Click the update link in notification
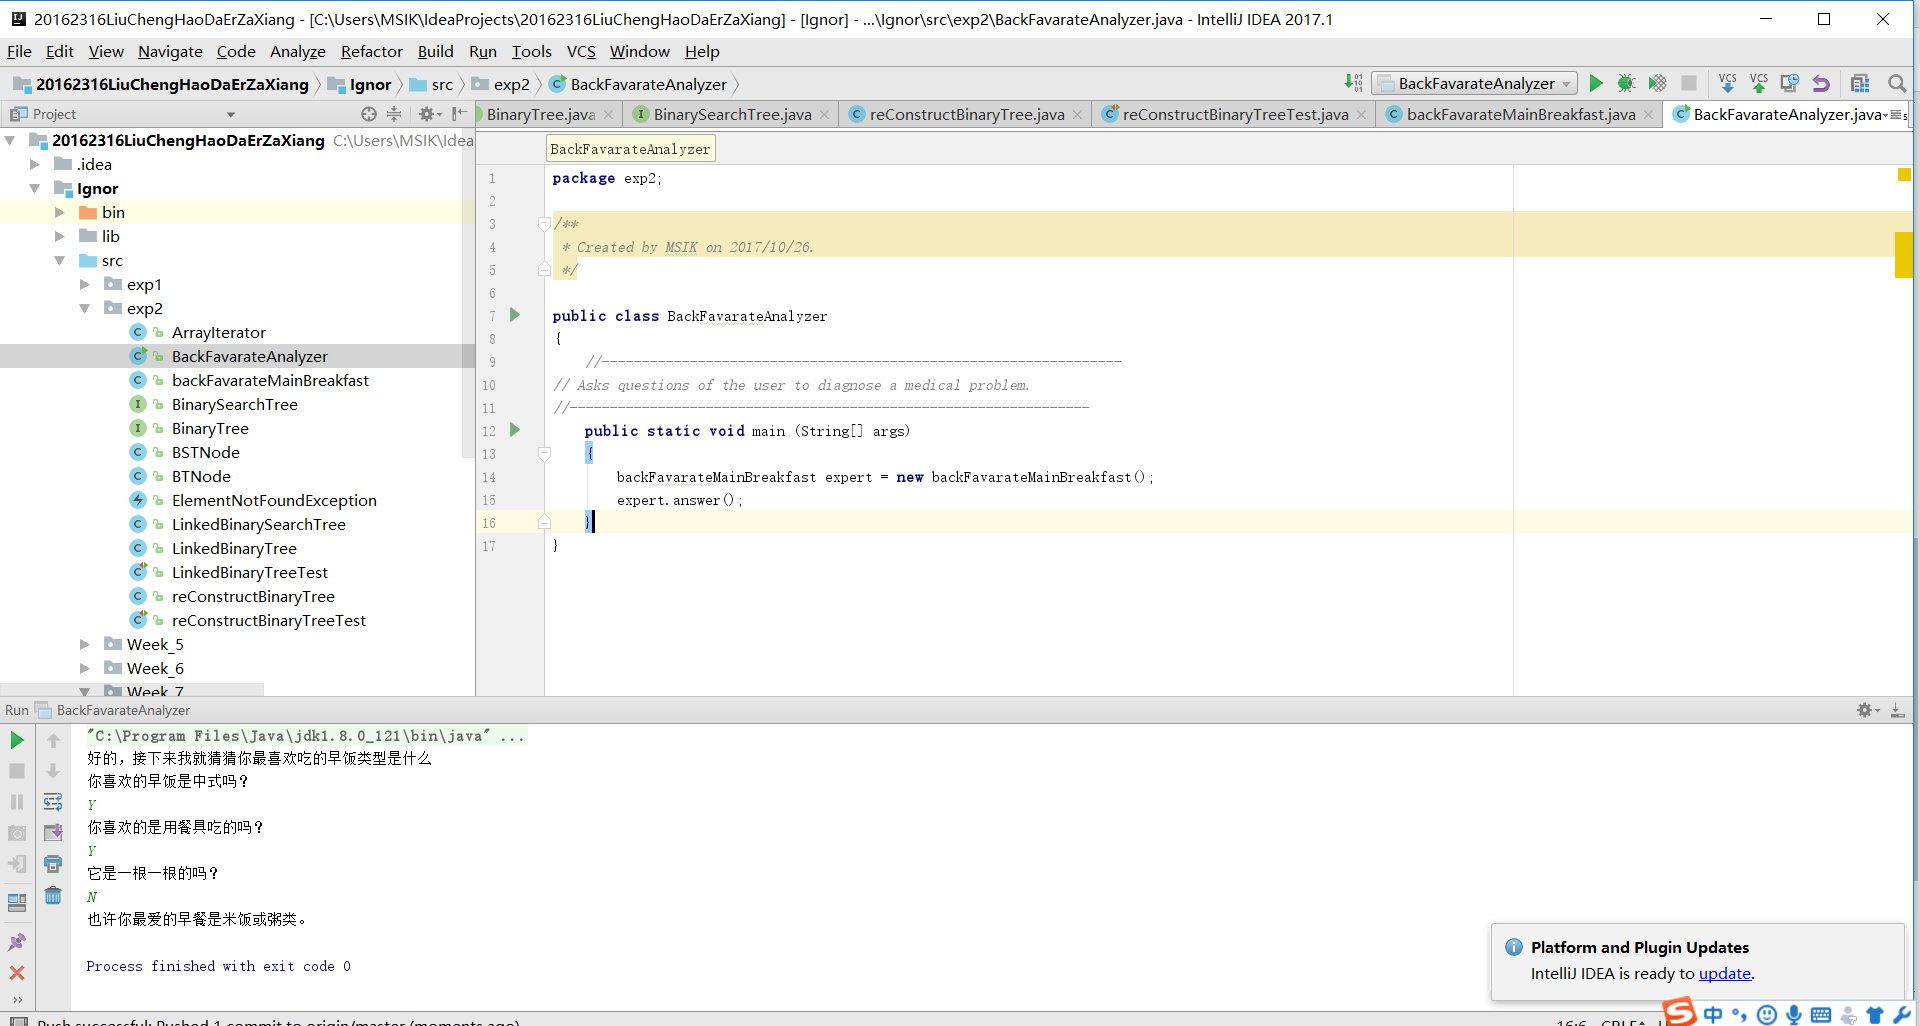1920x1026 pixels. click(x=1724, y=973)
